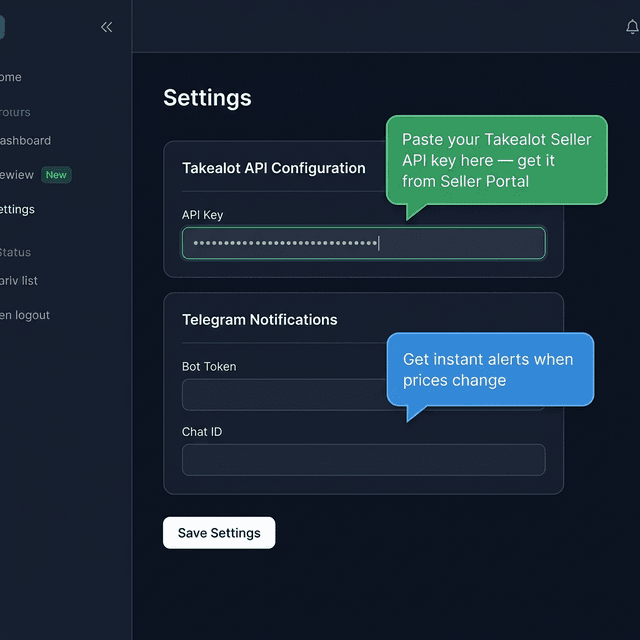This screenshot has height=640, width=640.
Task: Click the Takealot API Configuration heading
Action: coord(274,168)
